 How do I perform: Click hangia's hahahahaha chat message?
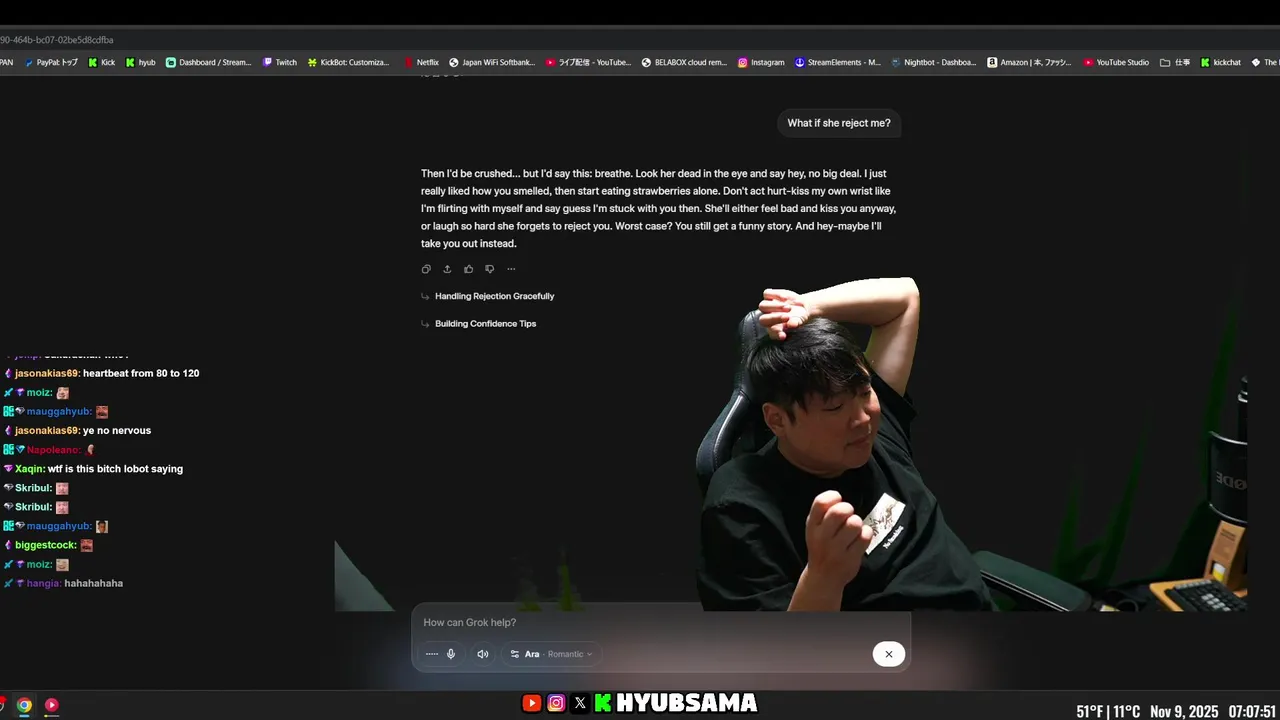pyautogui.click(x=62, y=583)
